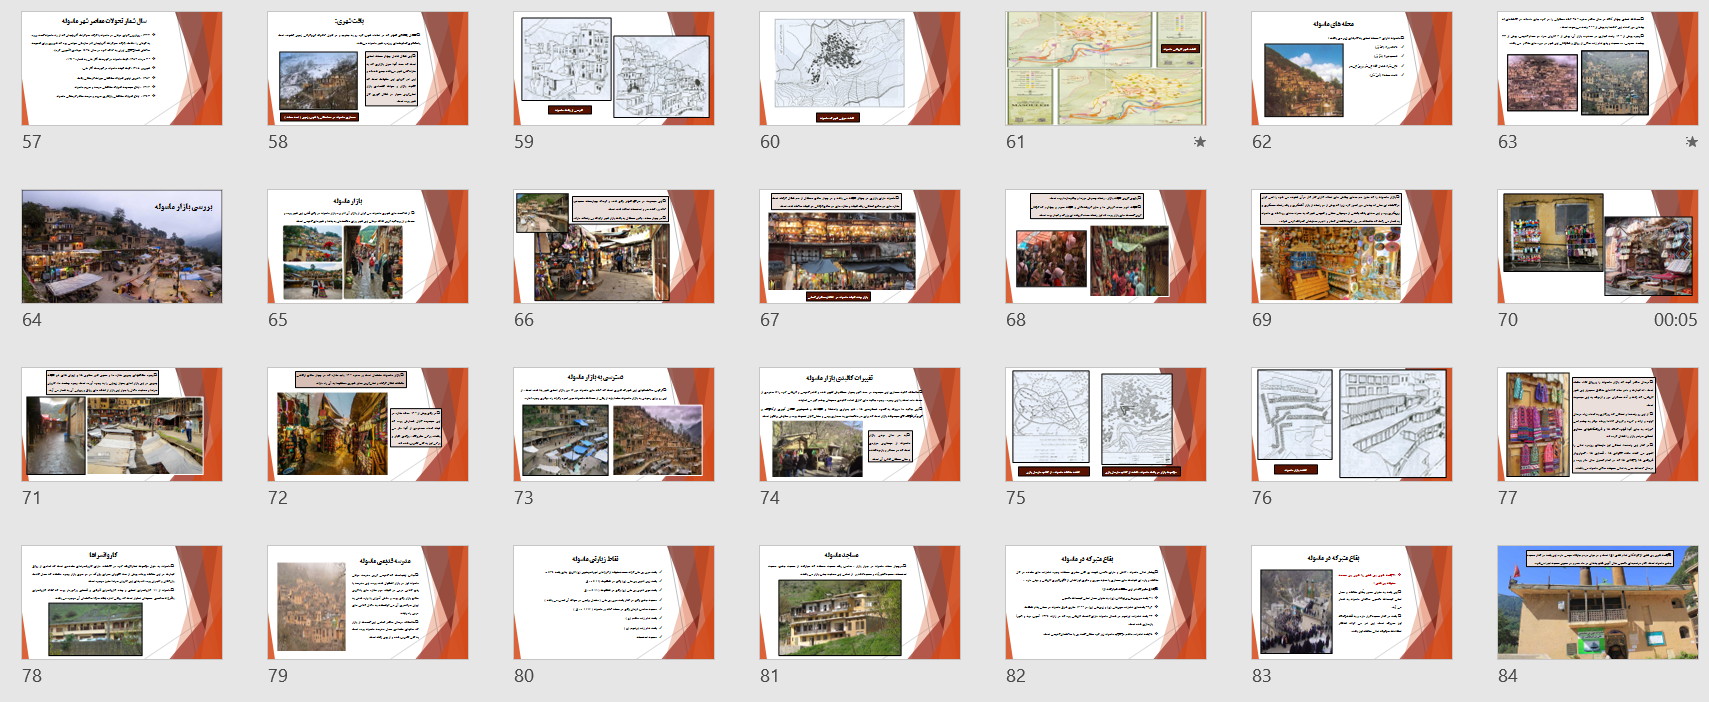The width and height of the screenshot is (1709, 702).
Task: Select slide 84 with the shrine building photo
Action: [x=1598, y=602]
